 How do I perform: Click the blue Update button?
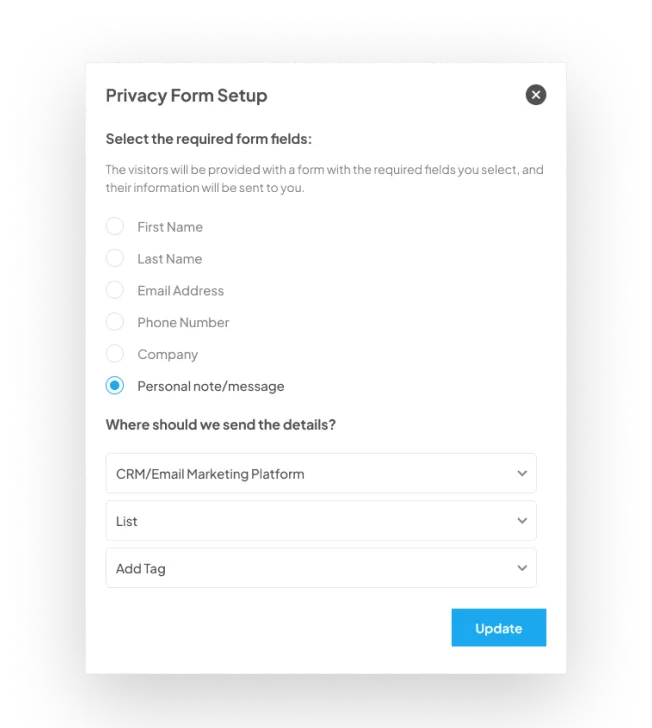pyautogui.click(x=499, y=627)
